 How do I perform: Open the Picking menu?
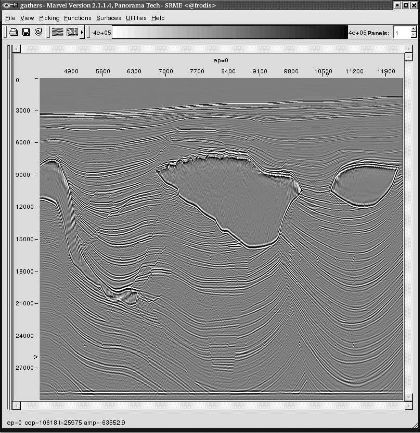coord(49,18)
